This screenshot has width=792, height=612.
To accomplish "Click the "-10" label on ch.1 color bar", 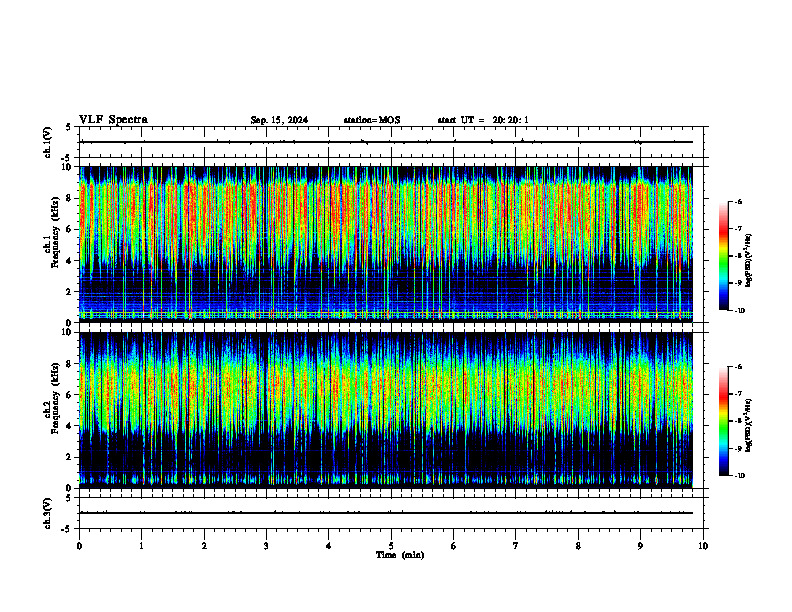I will tap(739, 310).
